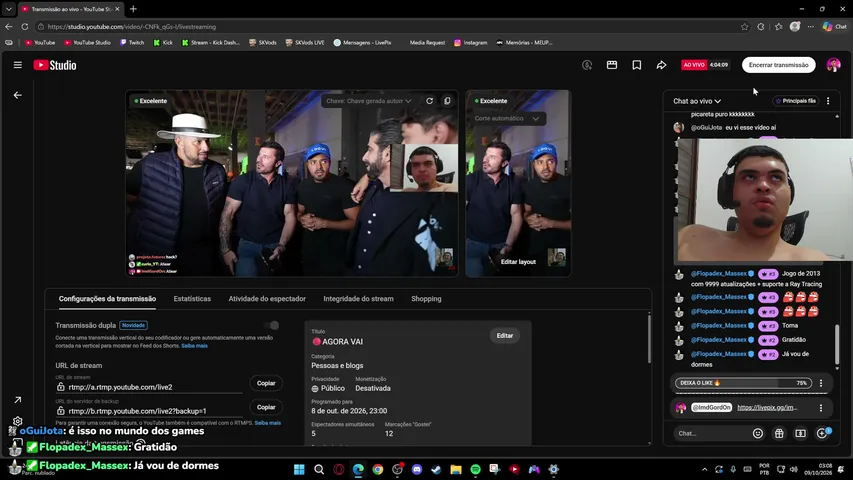Open the account avatar in Studio header
This screenshot has height=480, width=853.
[833, 65]
